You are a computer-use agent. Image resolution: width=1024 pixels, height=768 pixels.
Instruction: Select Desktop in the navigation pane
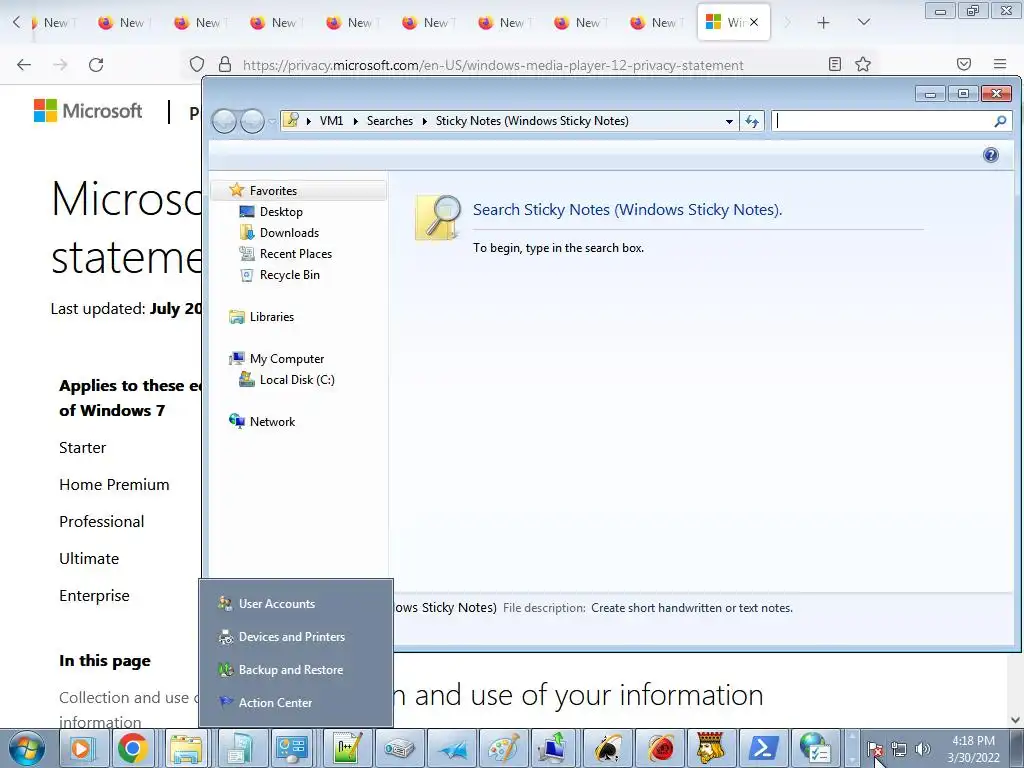pyautogui.click(x=281, y=212)
